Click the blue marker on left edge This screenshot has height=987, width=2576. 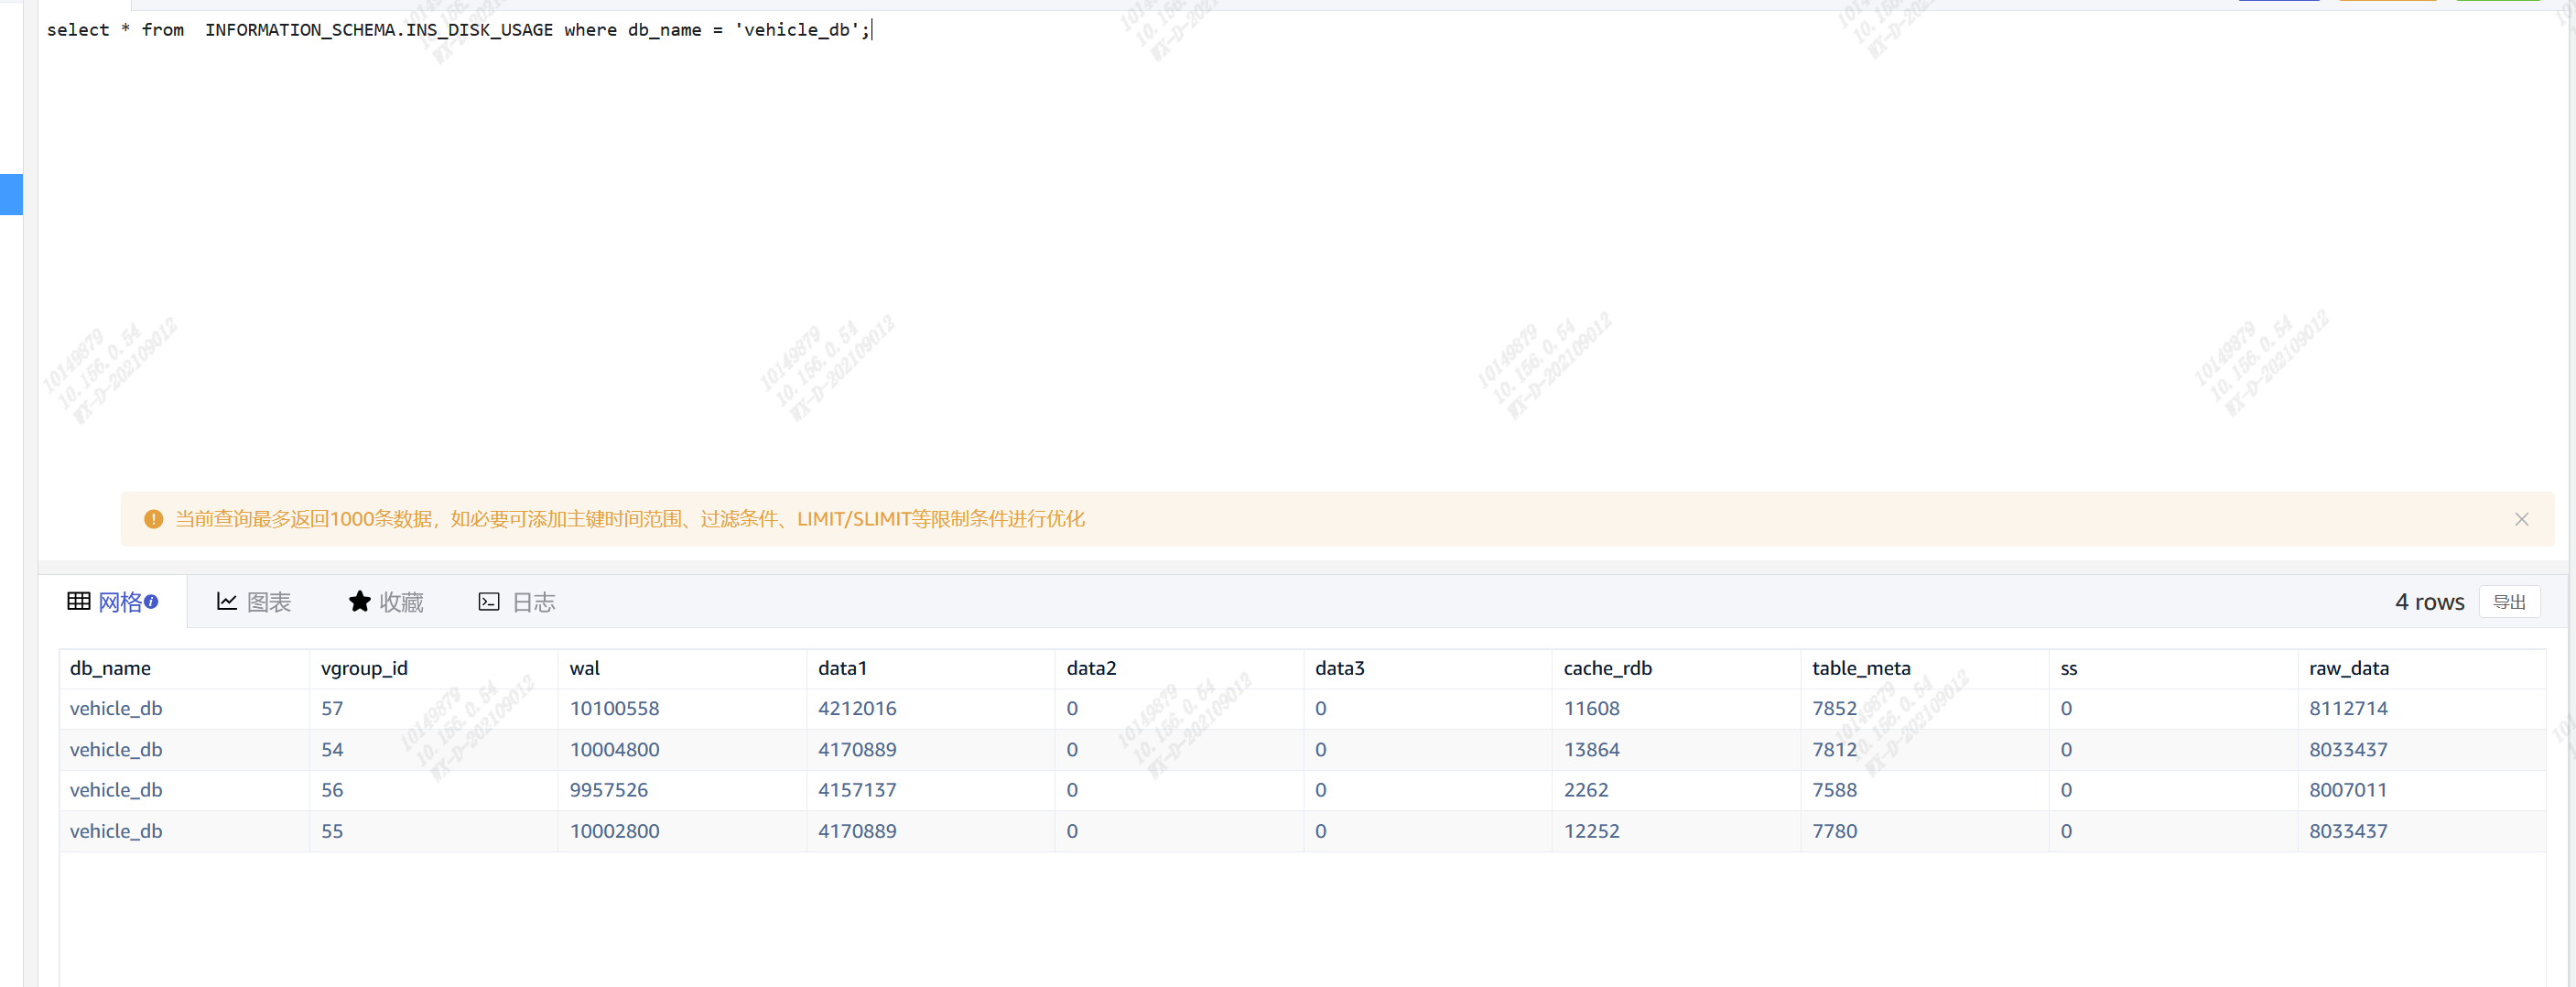pos(11,194)
